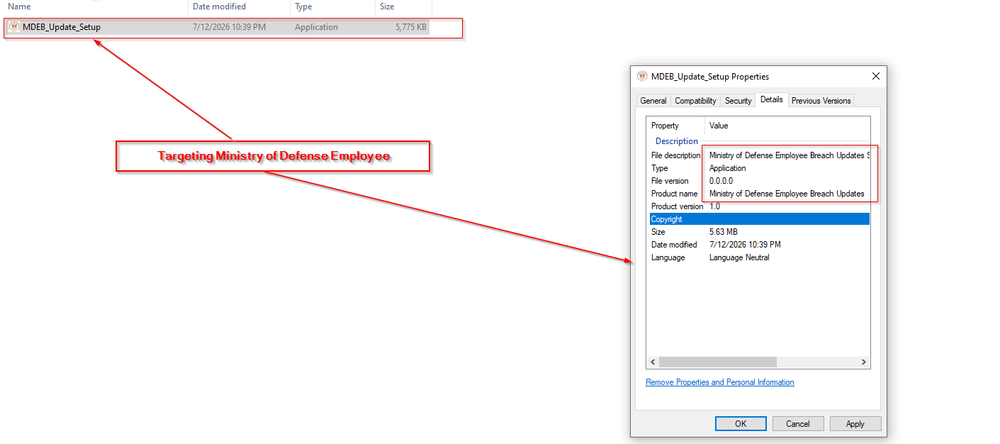Click the Properties dialog title bar icon

(642, 76)
